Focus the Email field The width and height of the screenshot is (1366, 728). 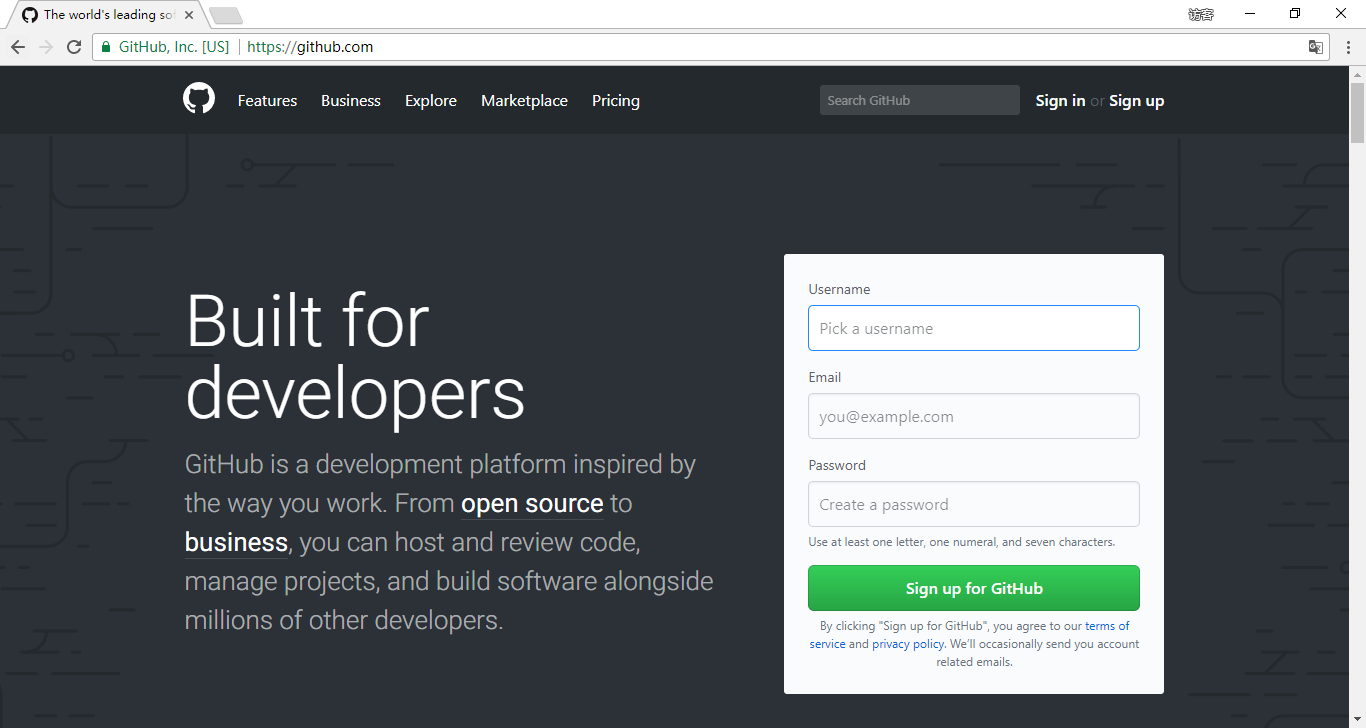973,416
